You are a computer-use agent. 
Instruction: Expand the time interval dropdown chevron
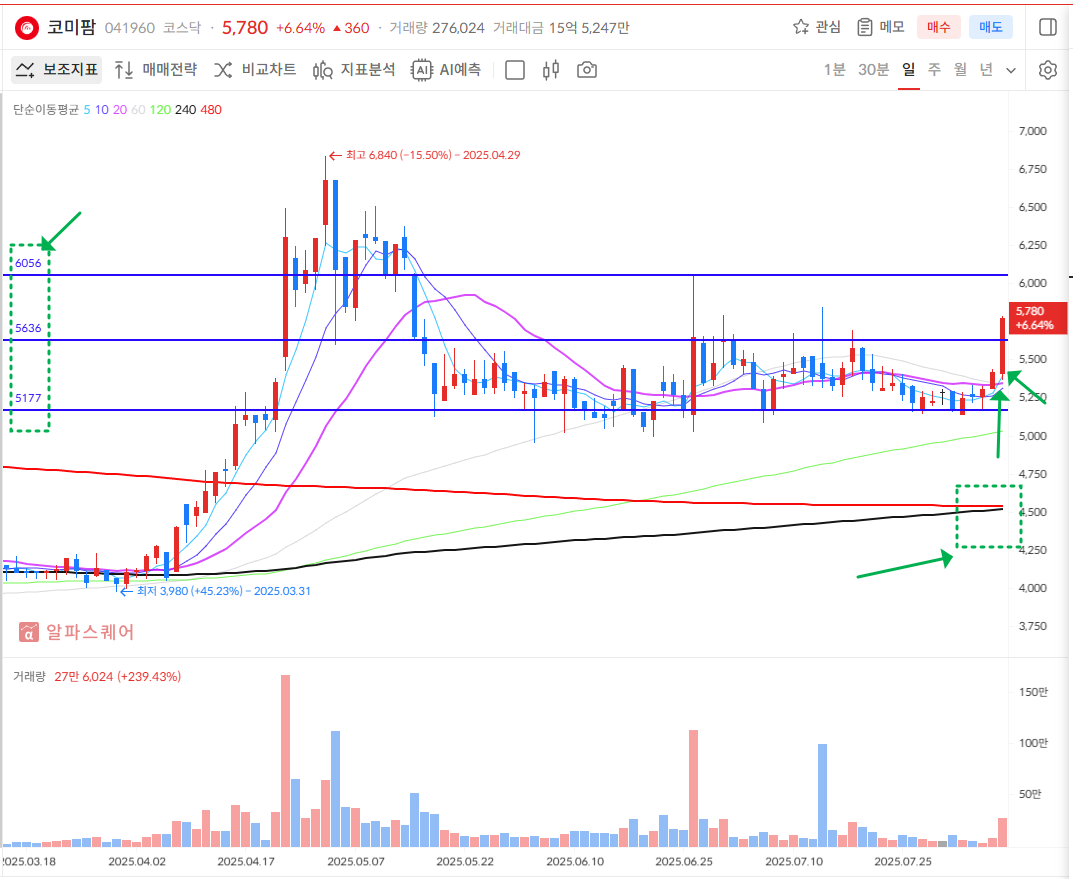point(1011,70)
